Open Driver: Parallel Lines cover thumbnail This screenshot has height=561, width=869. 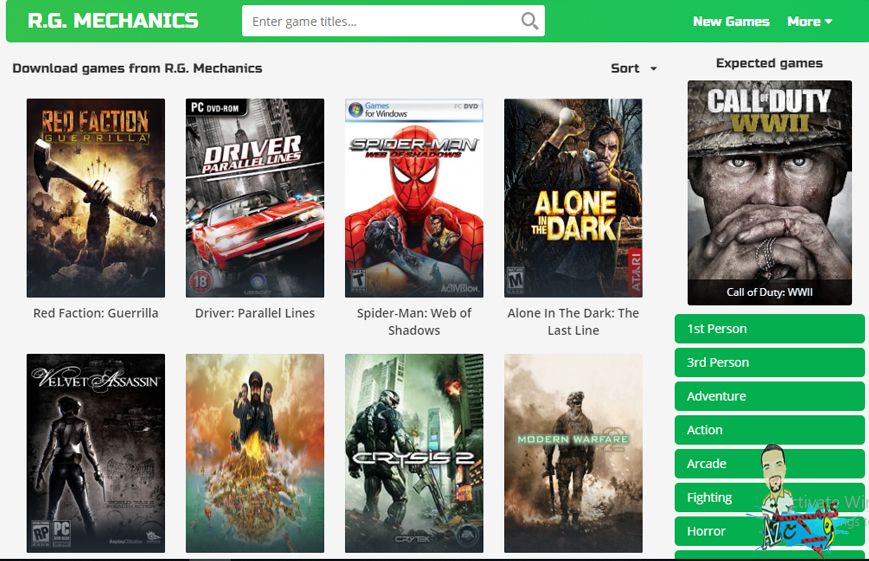point(255,198)
